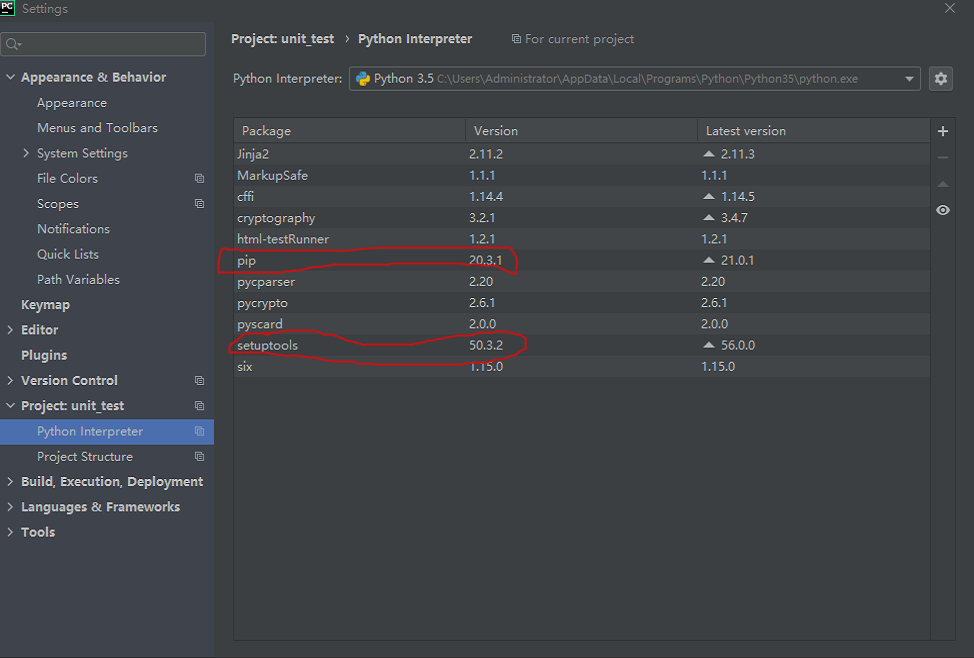This screenshot has width=974, height=658.
Task: Select the pyscard package row
Action: tap(581, 324)
